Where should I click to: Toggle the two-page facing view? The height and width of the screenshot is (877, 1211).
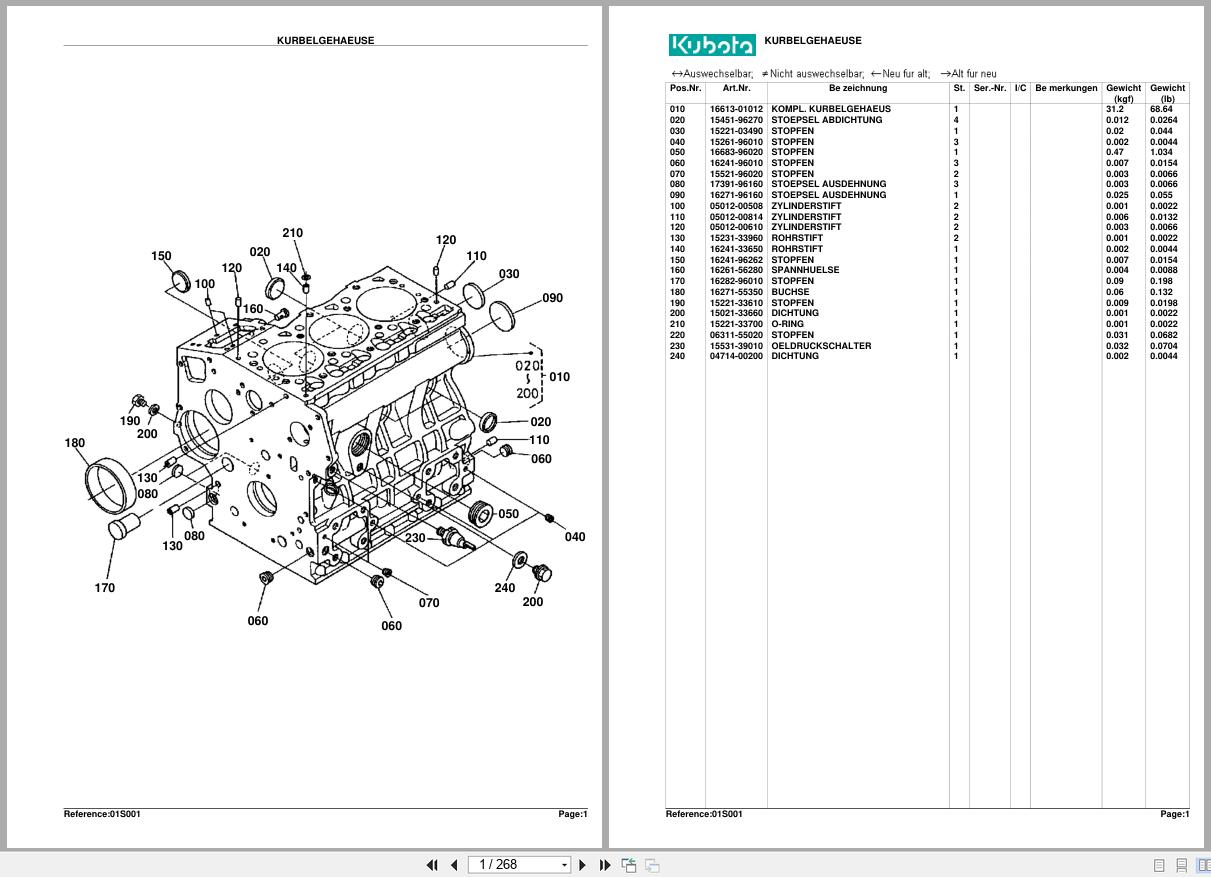1205,864
